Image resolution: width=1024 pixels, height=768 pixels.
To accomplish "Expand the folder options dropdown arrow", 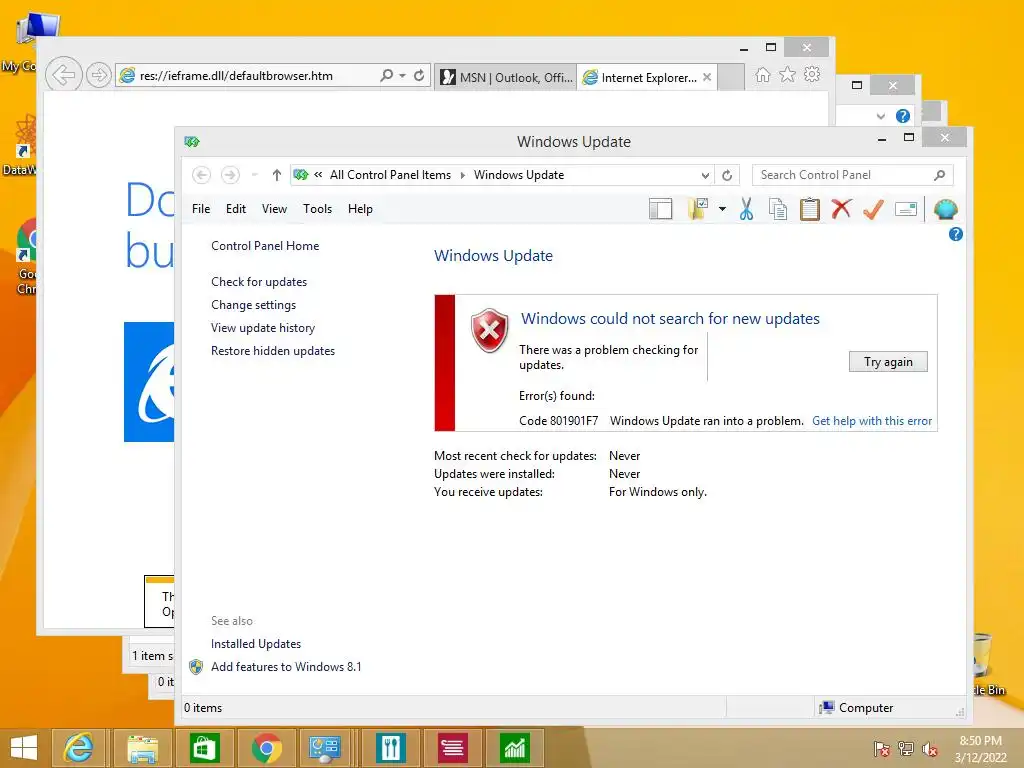I will [x=722, y=209].
